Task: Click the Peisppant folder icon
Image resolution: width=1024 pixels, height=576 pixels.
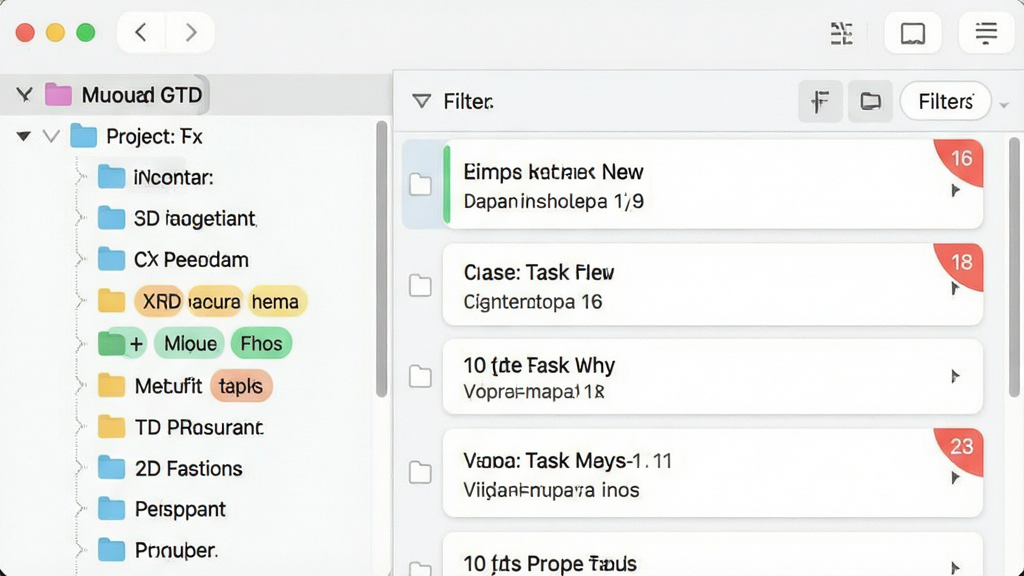Action: point(111,509)
